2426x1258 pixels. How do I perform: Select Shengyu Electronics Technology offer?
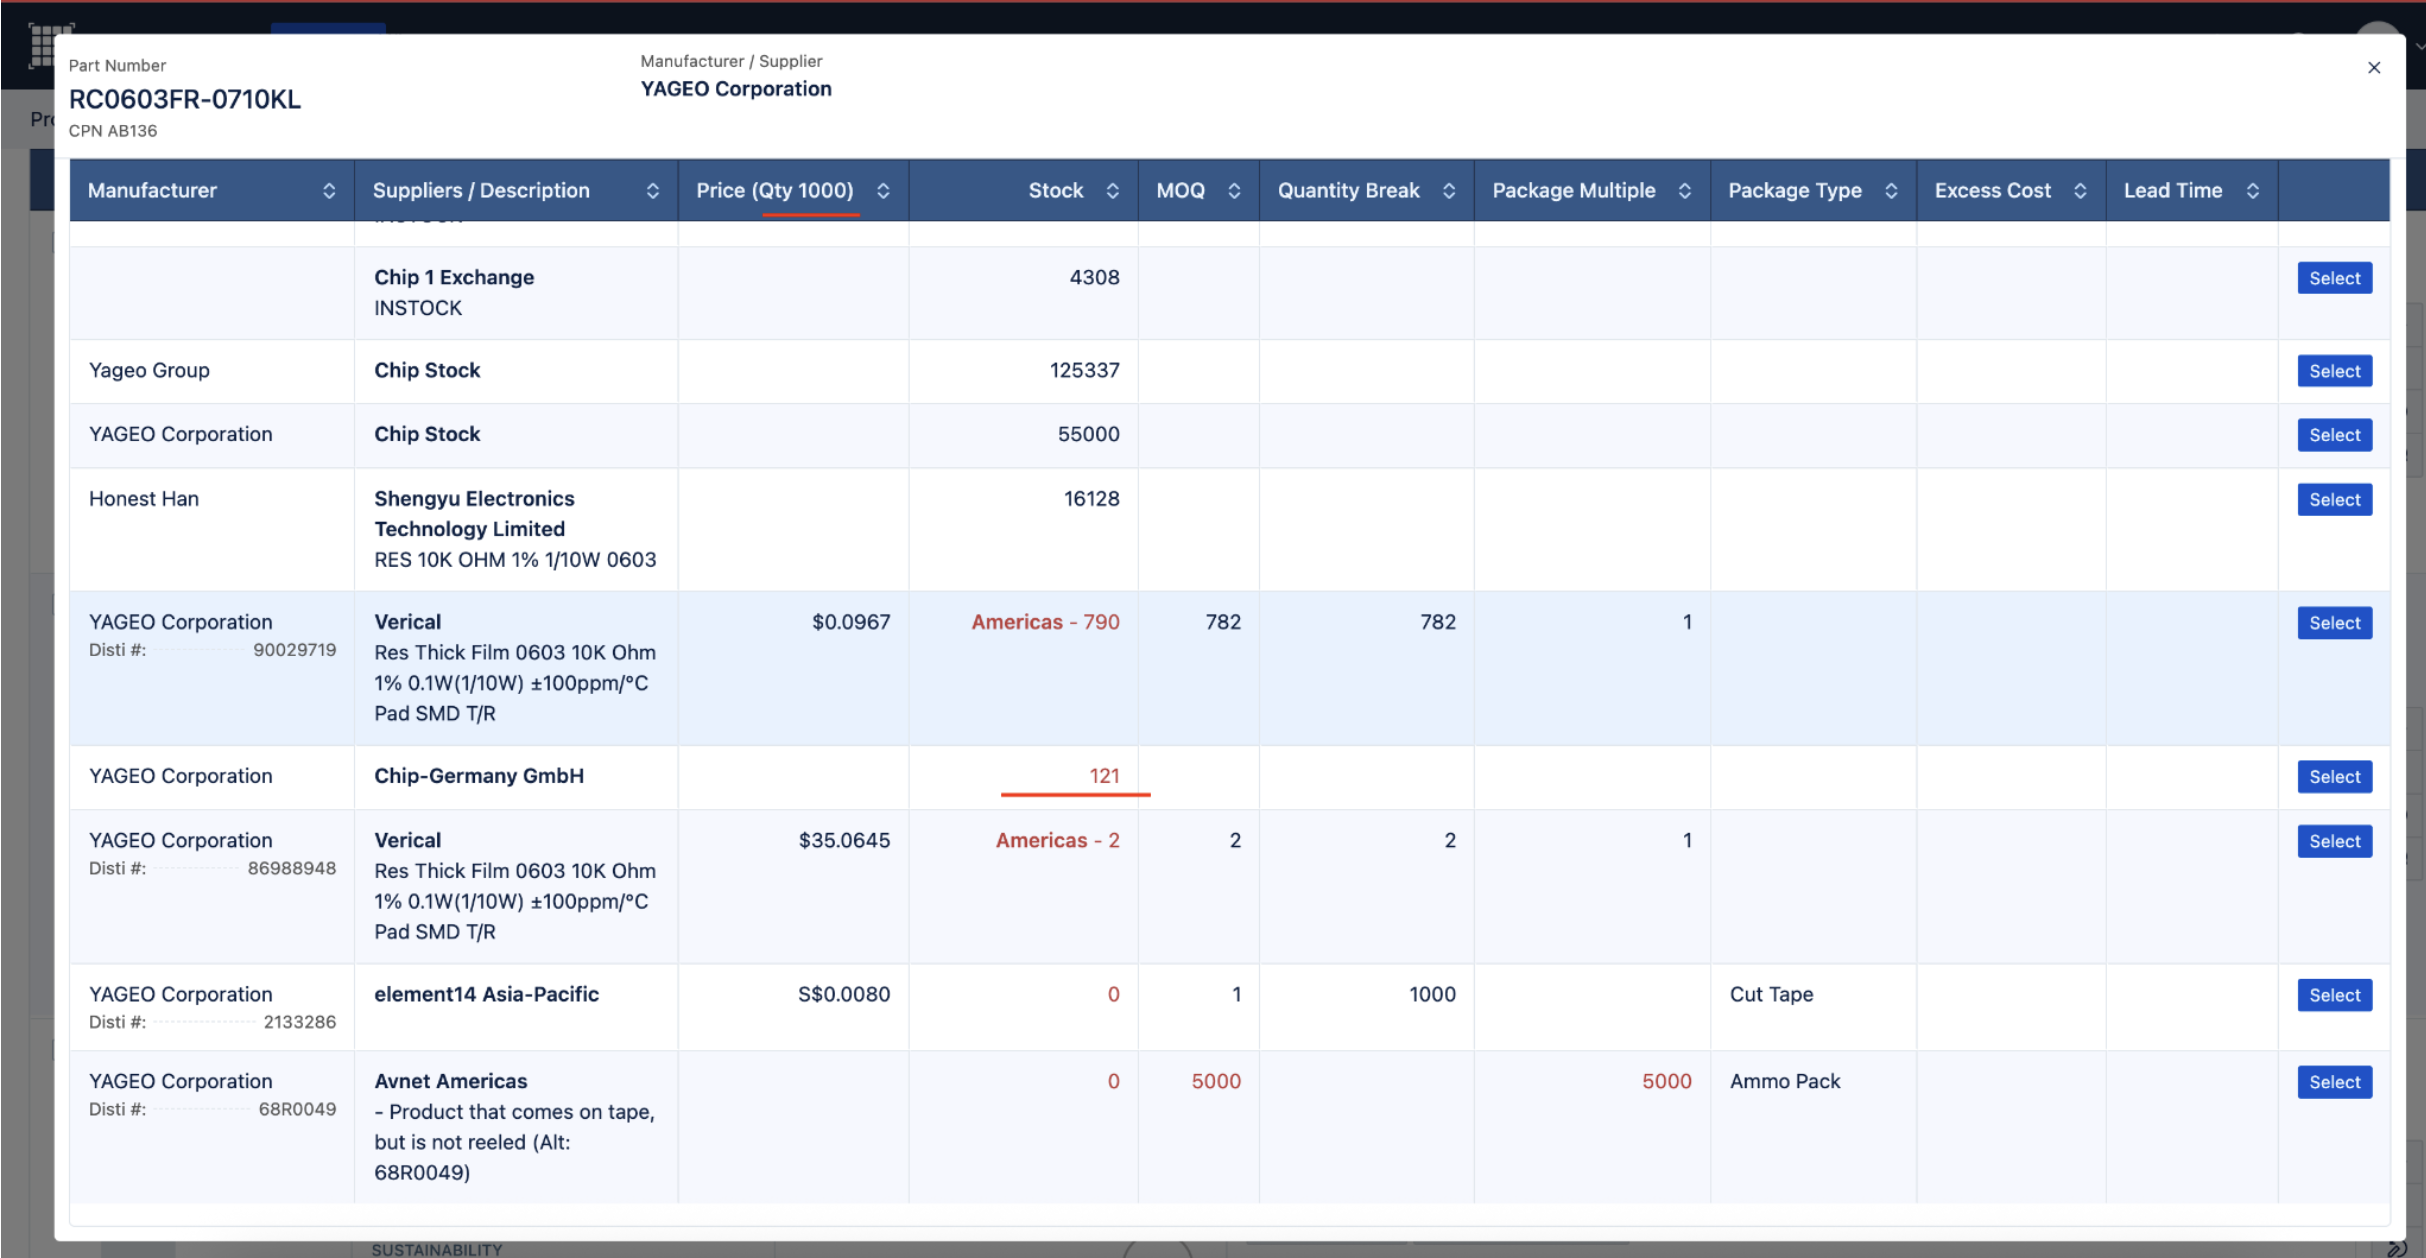point(2334,500)
